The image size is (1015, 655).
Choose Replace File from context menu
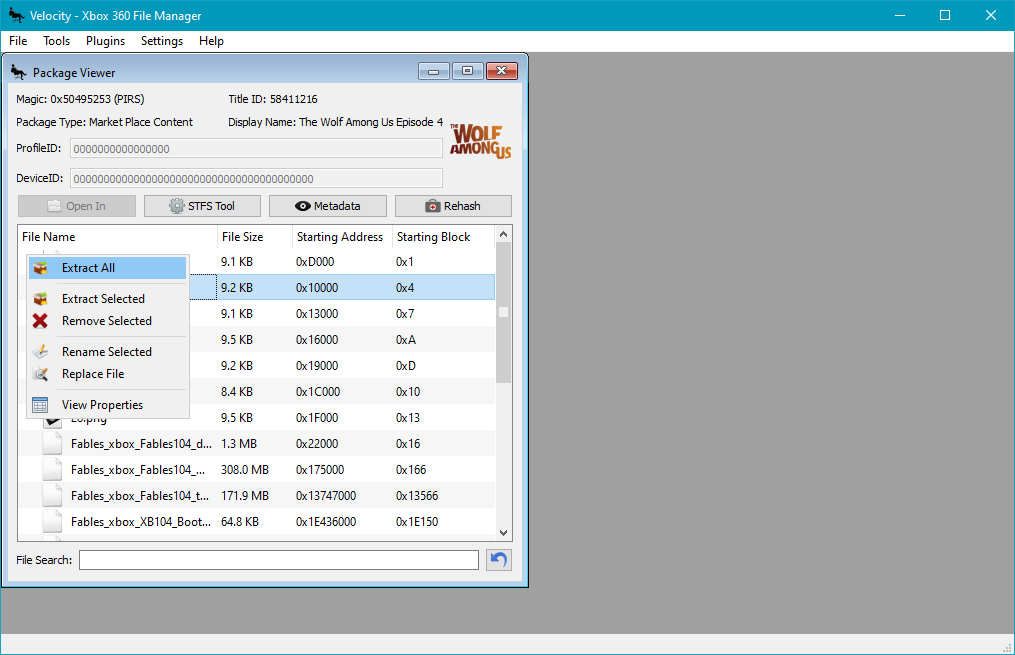pyautogui.click(x=107, y=374)
